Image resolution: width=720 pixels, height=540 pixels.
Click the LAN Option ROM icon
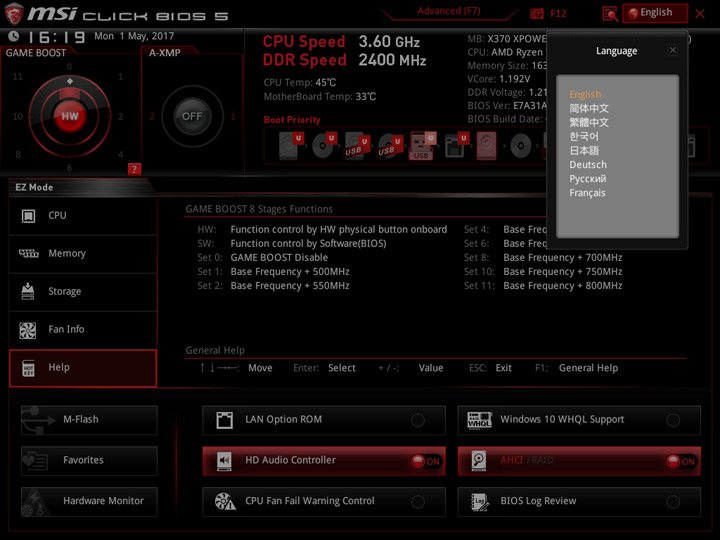pyautogui.click(x=225, y=420)
